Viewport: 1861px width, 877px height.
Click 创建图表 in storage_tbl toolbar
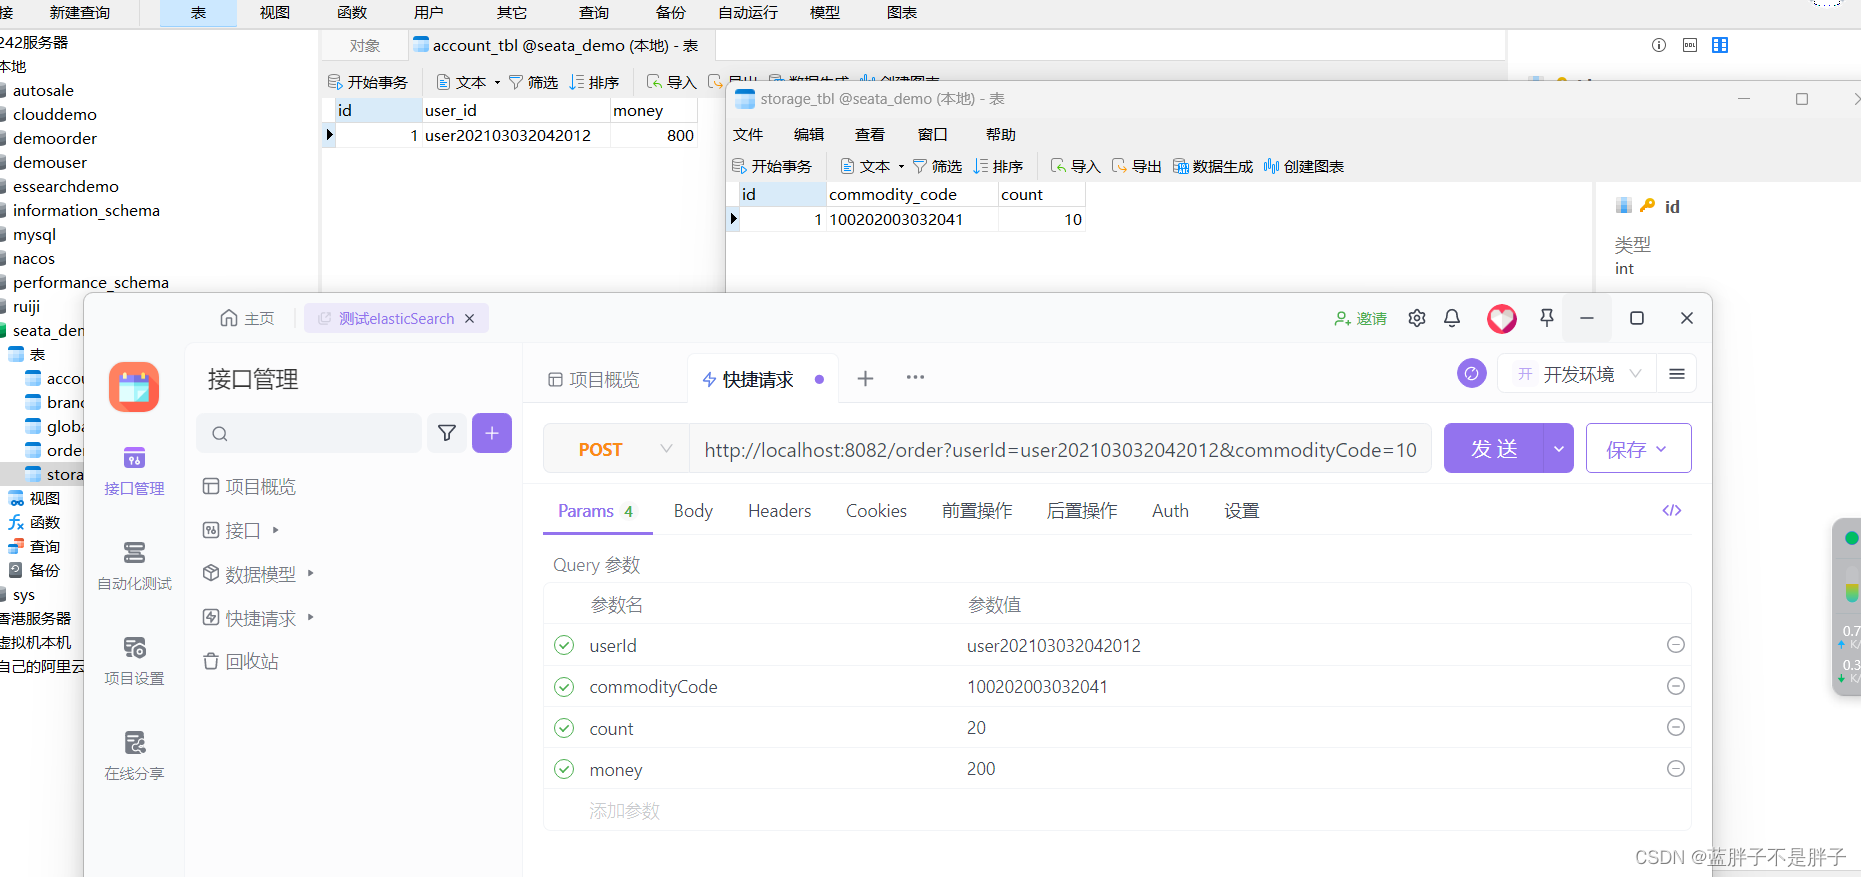(1304, 166)
